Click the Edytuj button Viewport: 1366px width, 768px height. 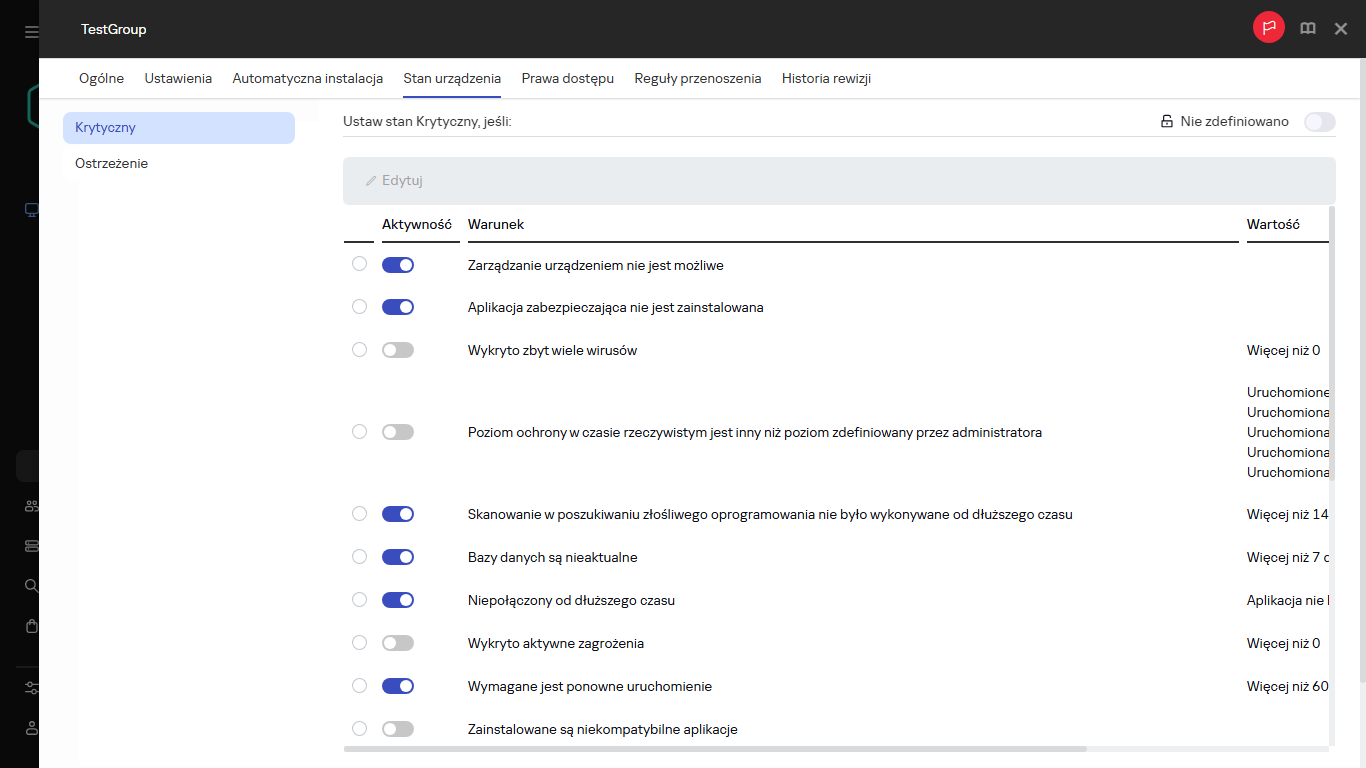tap(394, 181)
